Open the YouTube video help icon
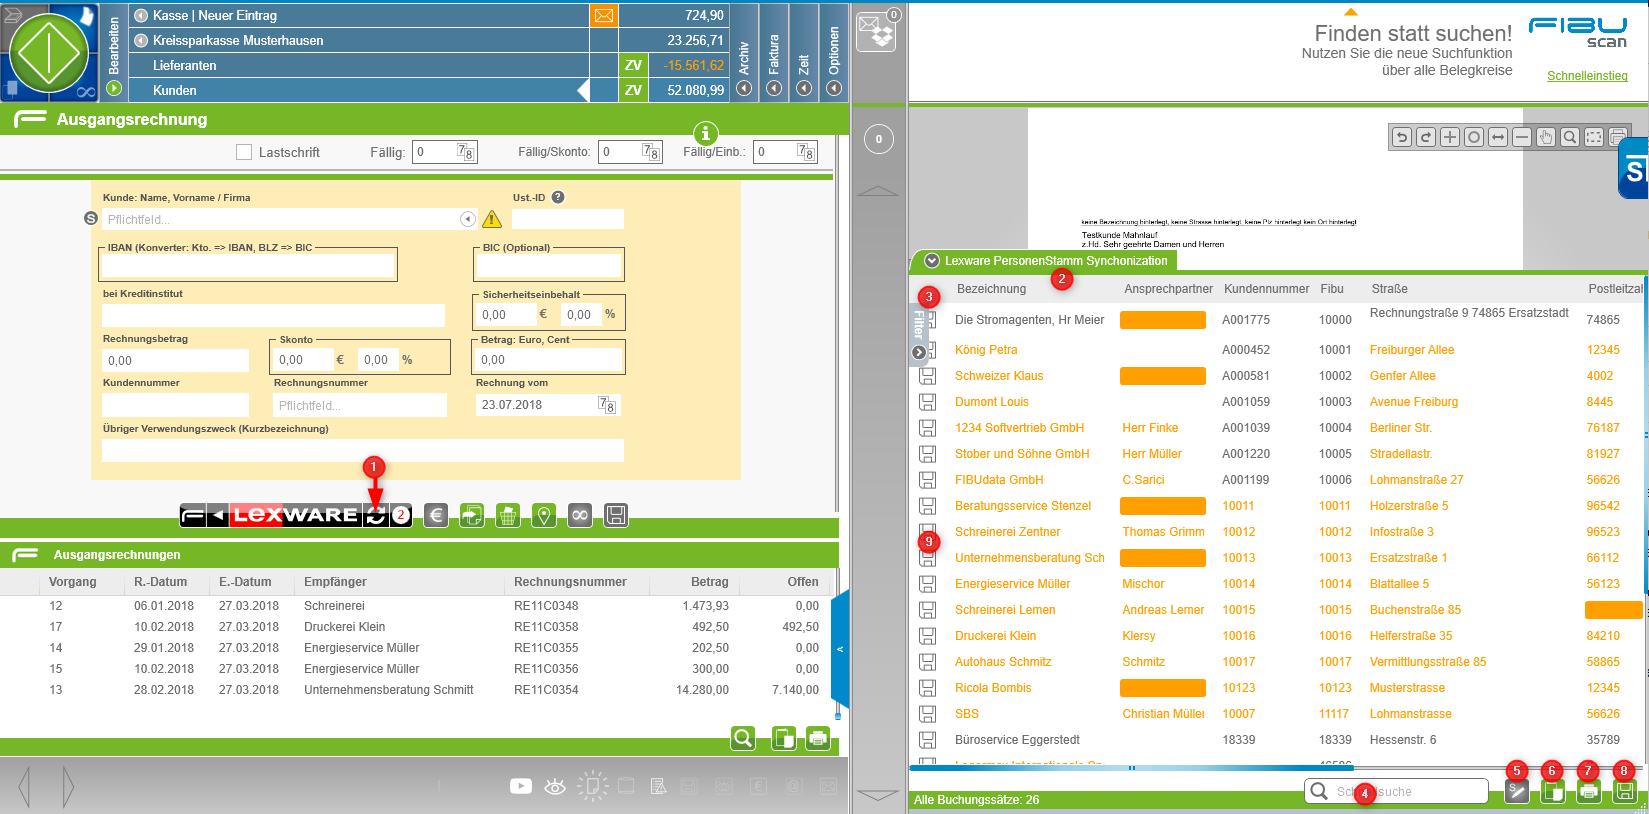Viewport: 1649px width, 814px height. (521, 786)
